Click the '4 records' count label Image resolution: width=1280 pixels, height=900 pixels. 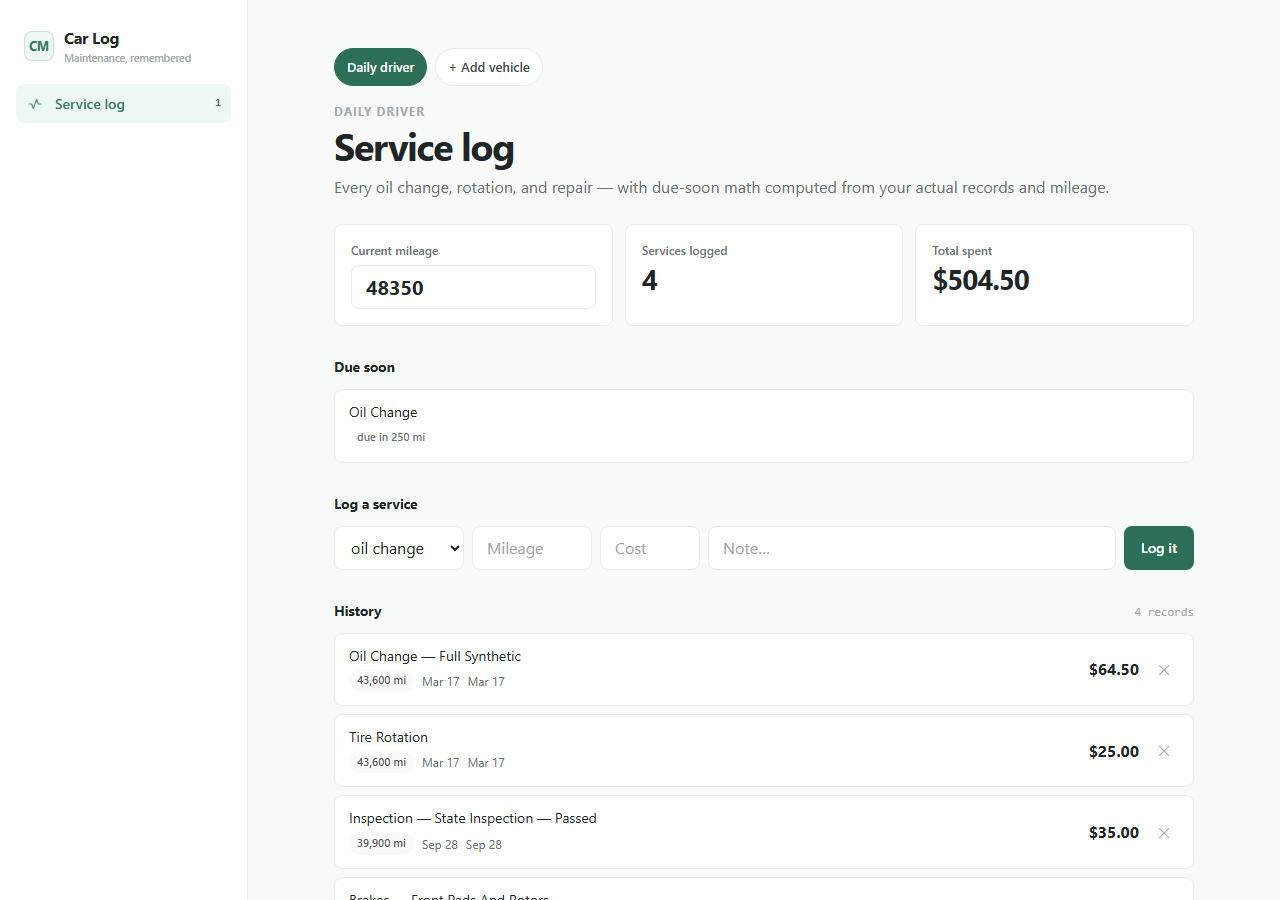pyautogui.click(x=1164, y=612)
